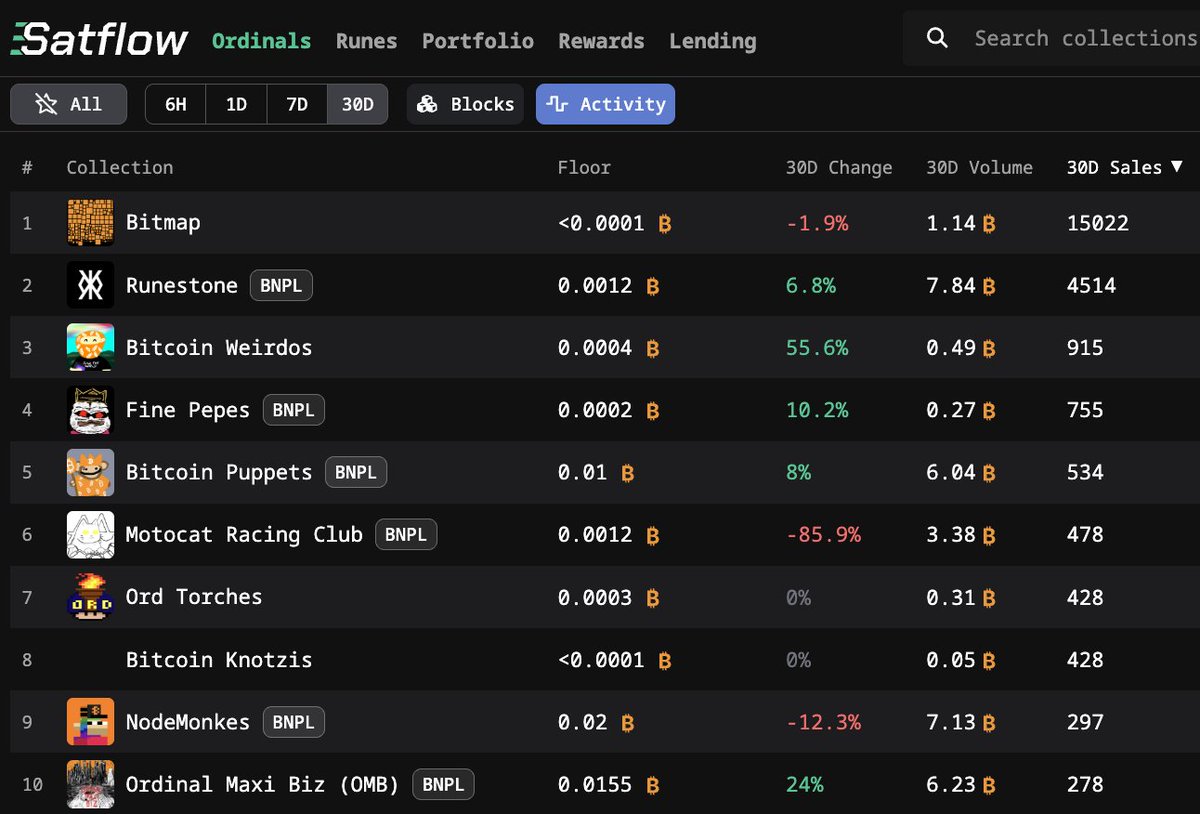Click the Bitcoin symbol next to Bitcoin Puppets floor
This screenshot has width=1200, height=814.
(628, 473)
